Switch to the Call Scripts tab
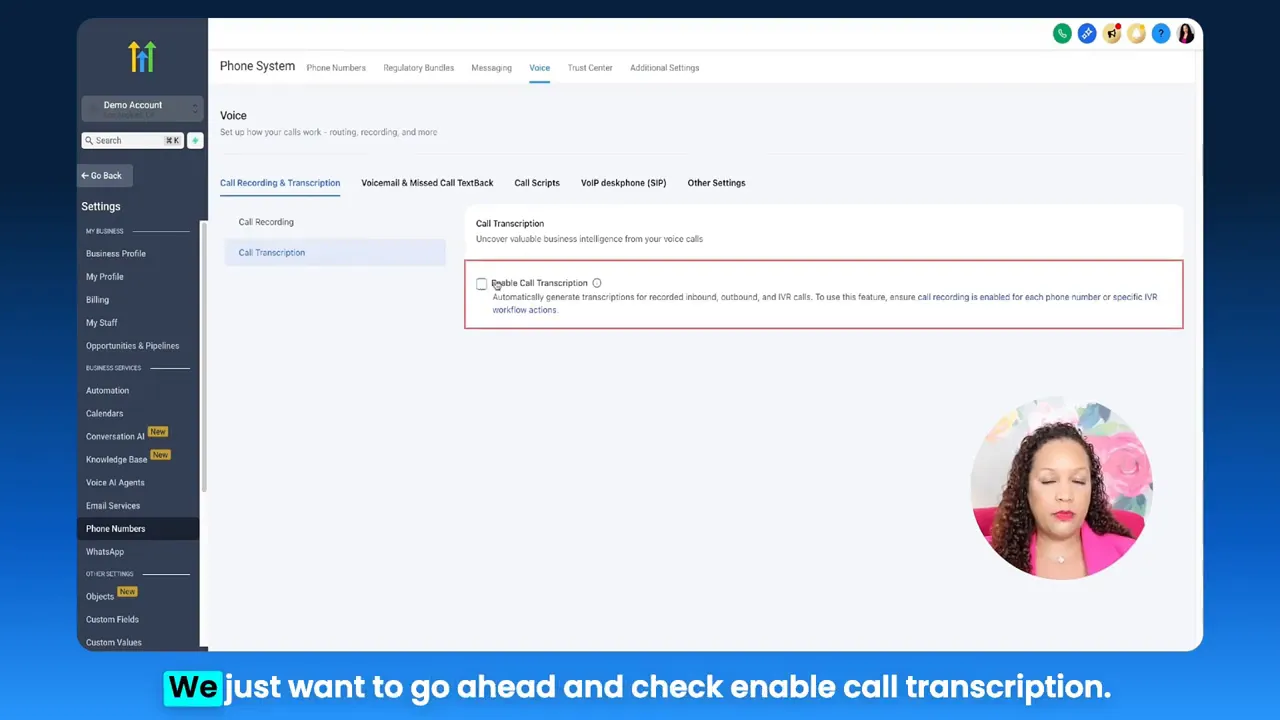1280x720 pixels. (537, 183)
